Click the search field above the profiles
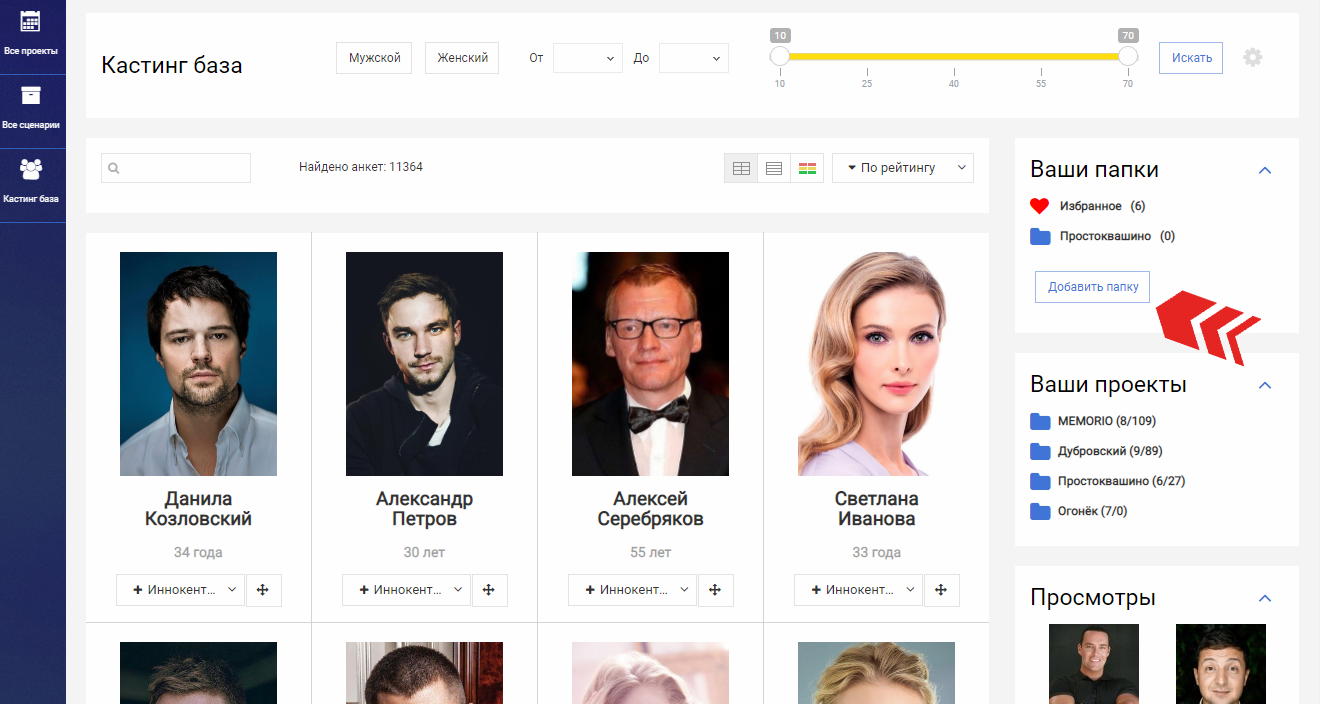 [176, 168]
